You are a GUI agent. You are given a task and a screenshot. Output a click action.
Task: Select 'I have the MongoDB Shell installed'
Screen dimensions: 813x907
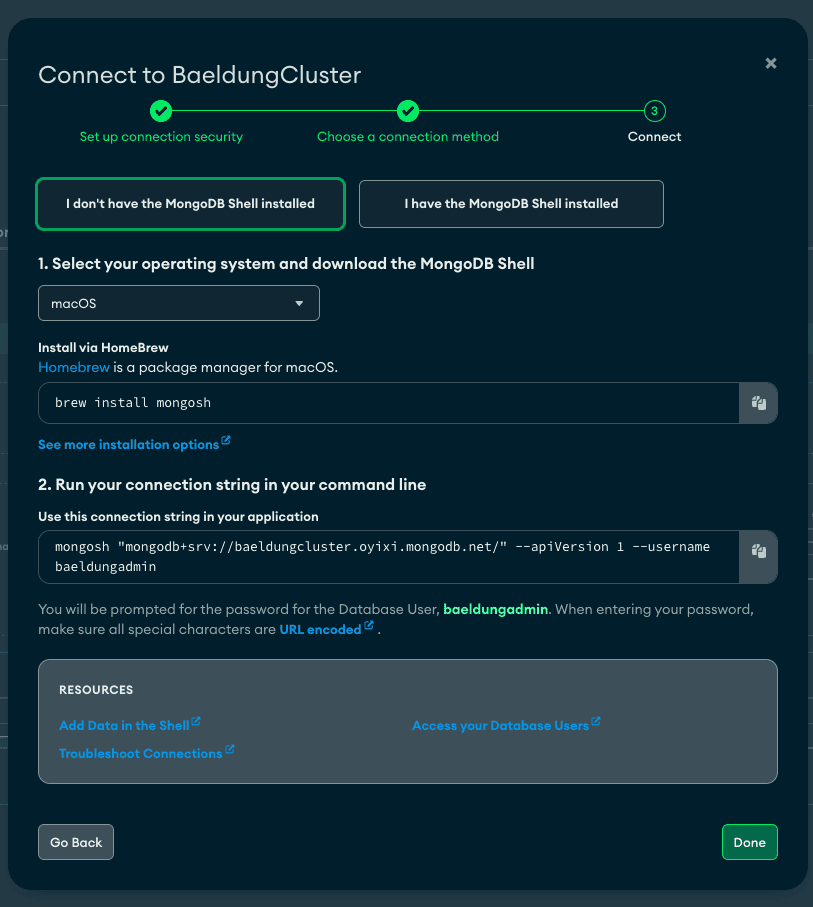pos(511,204)
